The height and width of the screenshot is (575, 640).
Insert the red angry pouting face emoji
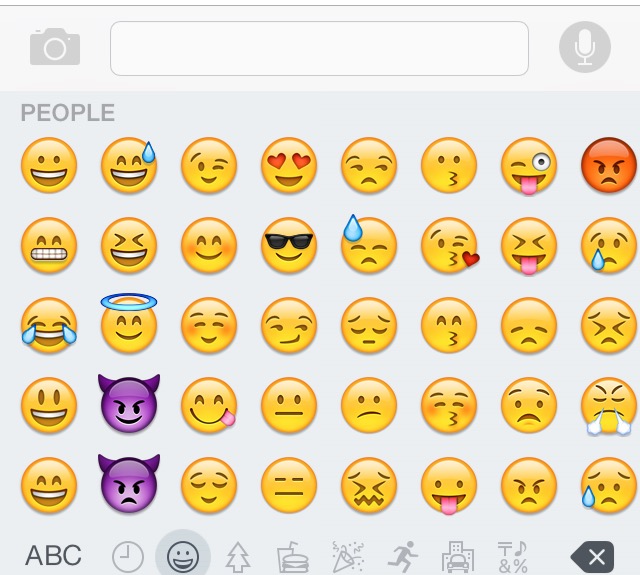click(609, 164)
